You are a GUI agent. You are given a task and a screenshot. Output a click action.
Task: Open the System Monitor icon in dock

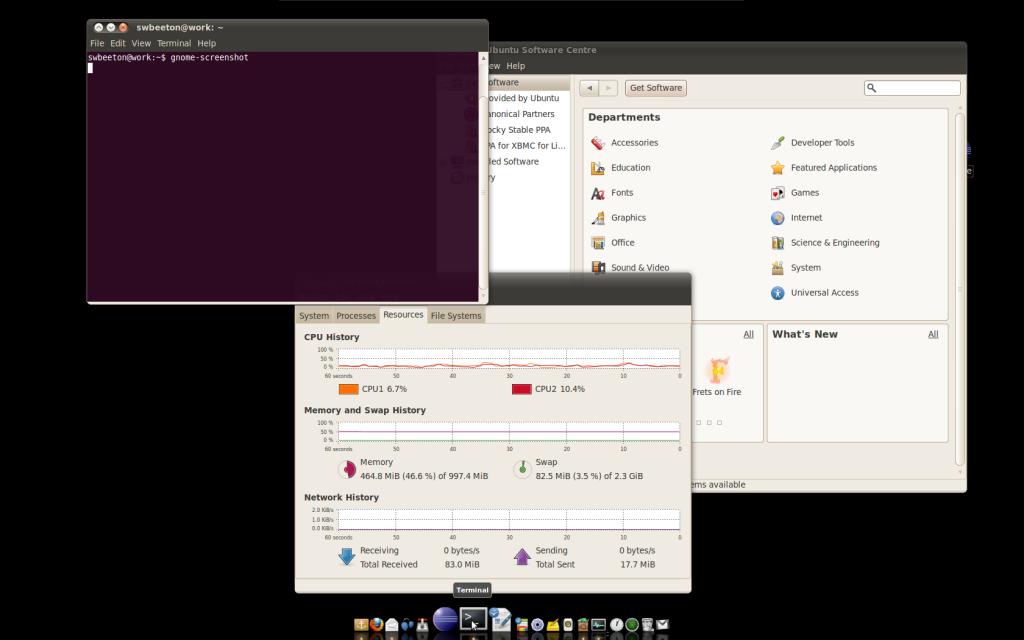(x=598, y=624)
